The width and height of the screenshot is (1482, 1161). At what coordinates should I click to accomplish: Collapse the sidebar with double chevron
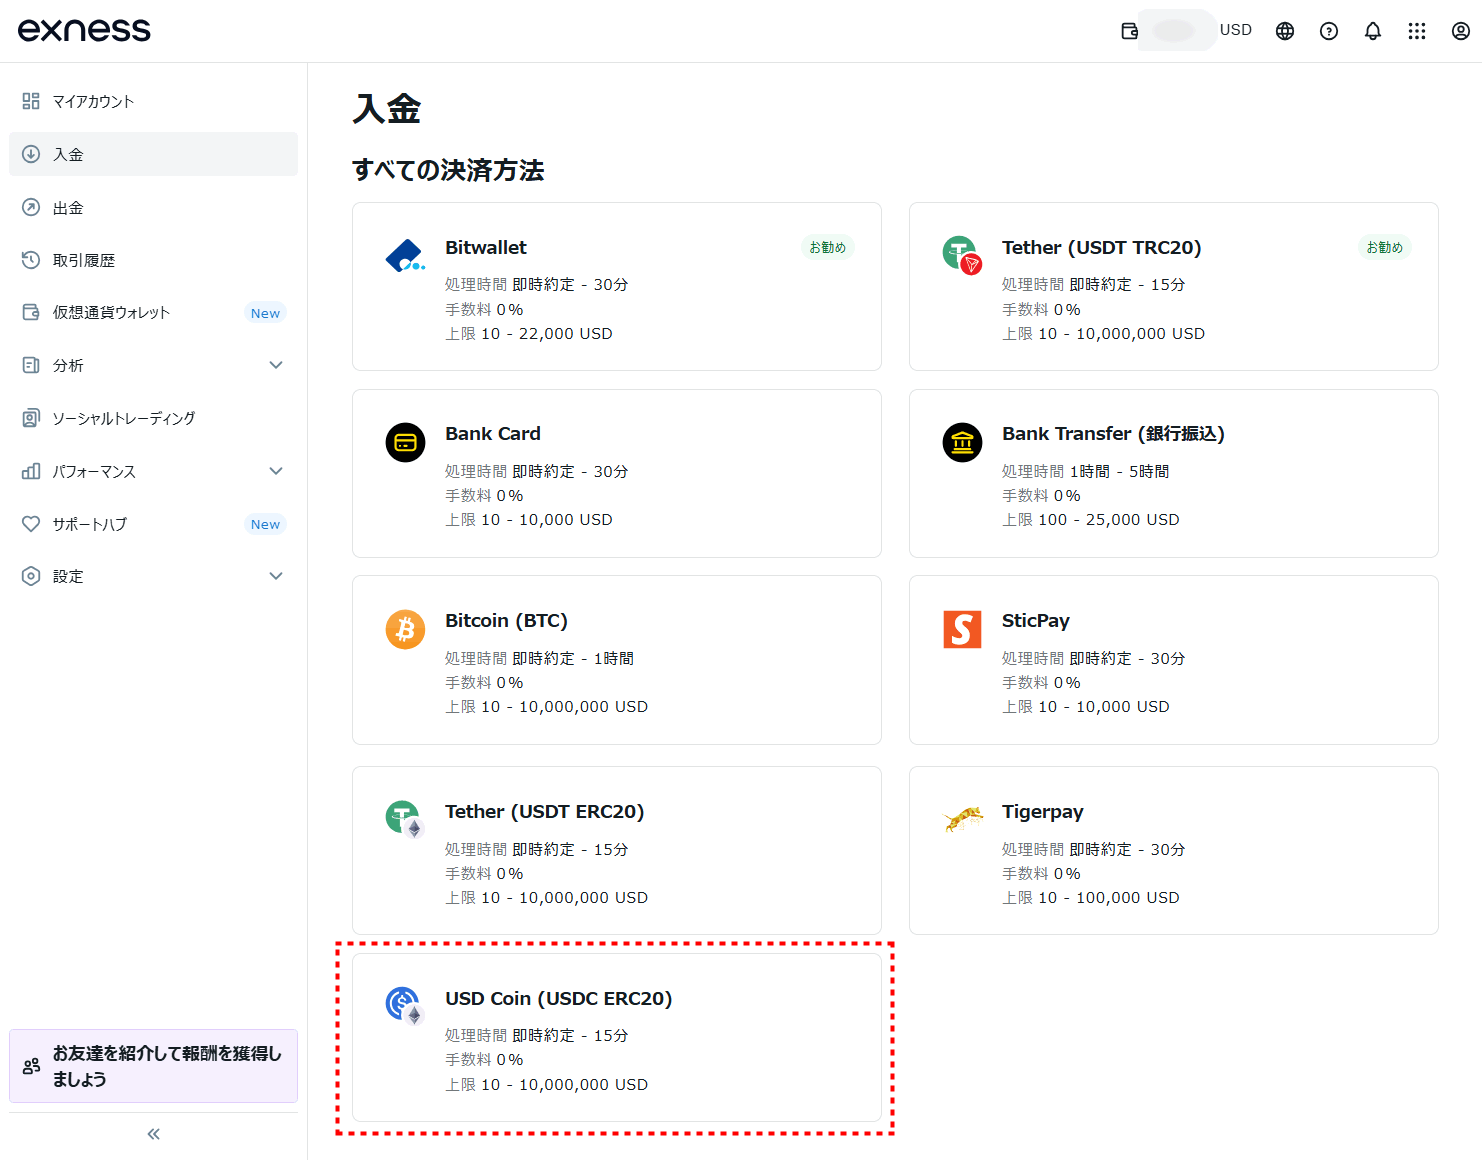pos(153,1134)
